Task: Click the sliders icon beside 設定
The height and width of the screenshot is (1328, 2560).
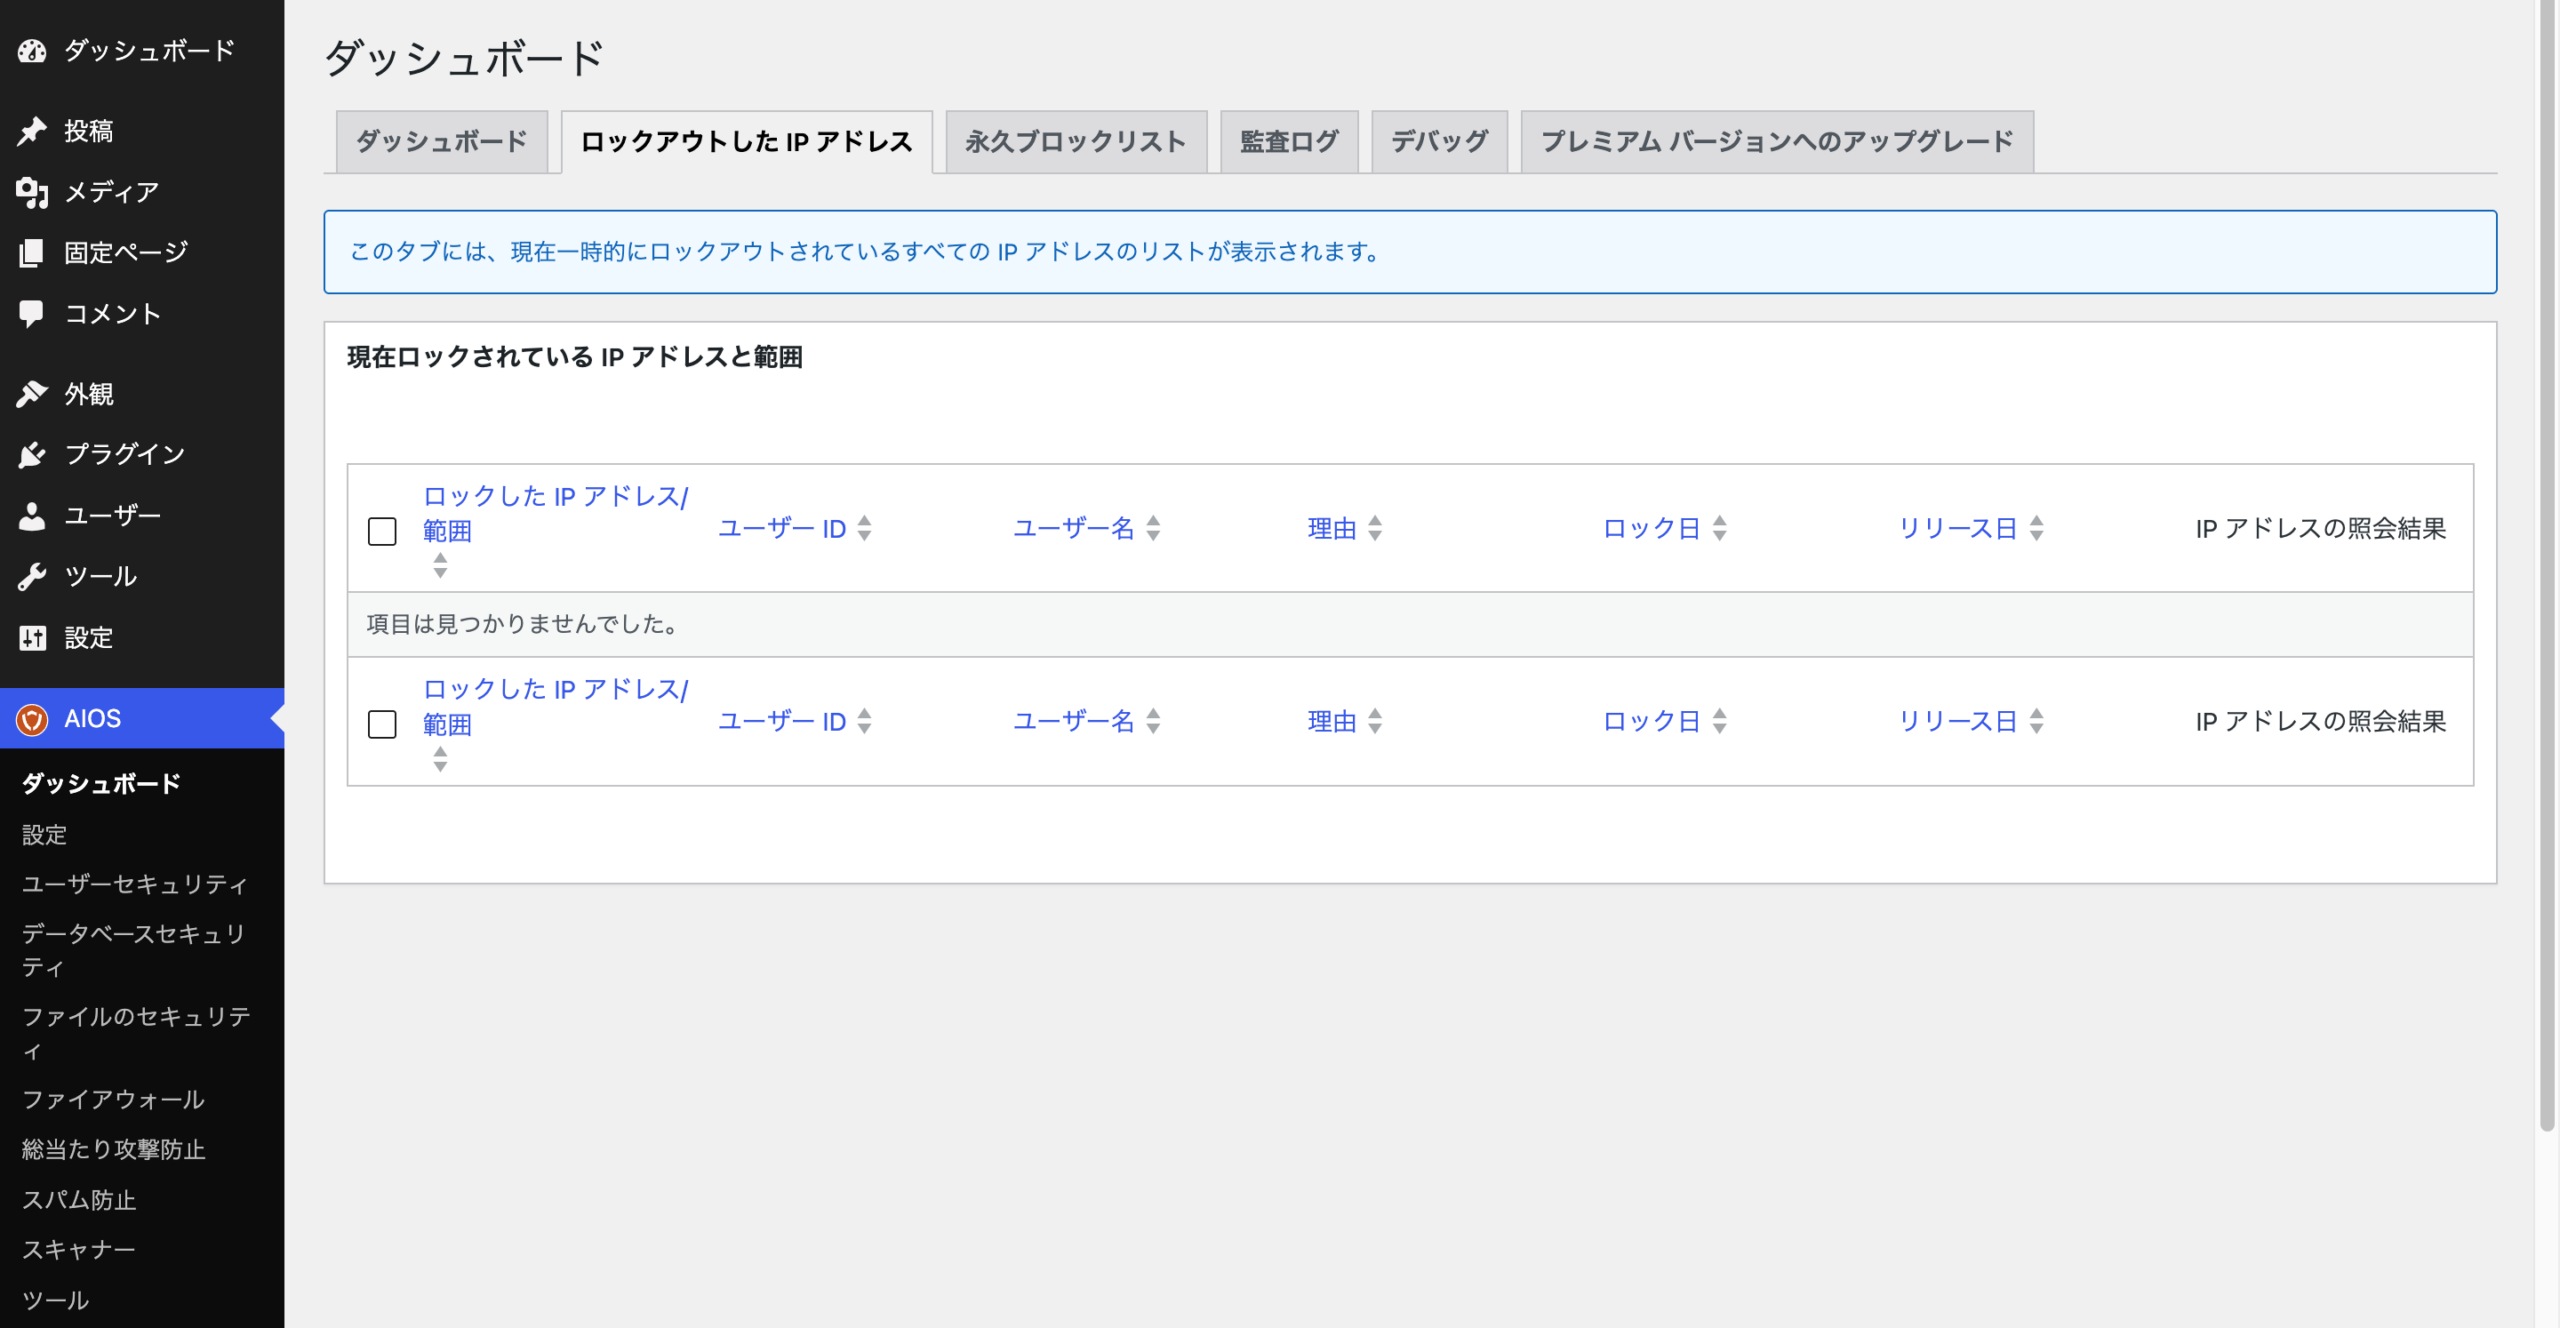Action: click(32, 638)
